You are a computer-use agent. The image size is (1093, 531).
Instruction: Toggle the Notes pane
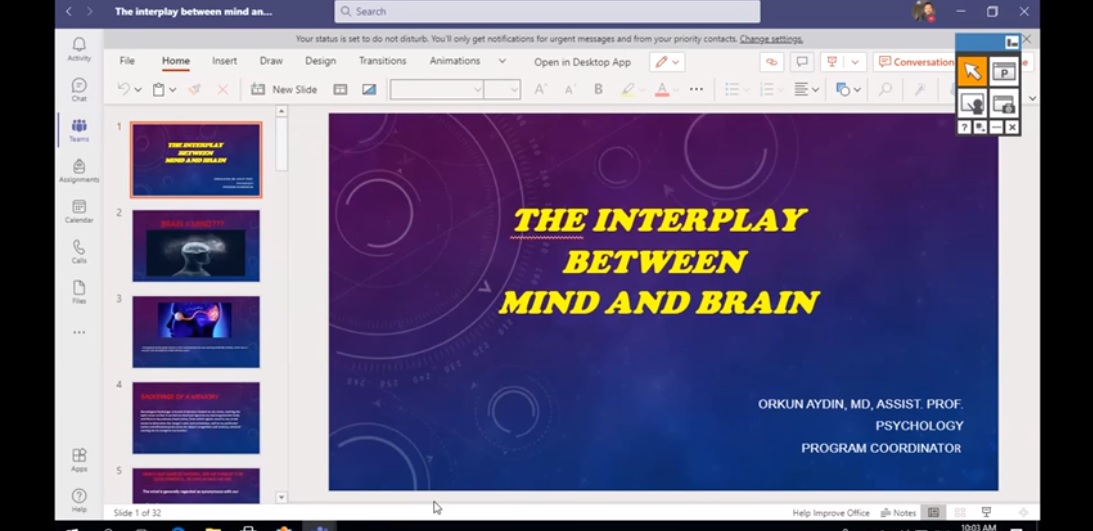(x=898, y=513)
